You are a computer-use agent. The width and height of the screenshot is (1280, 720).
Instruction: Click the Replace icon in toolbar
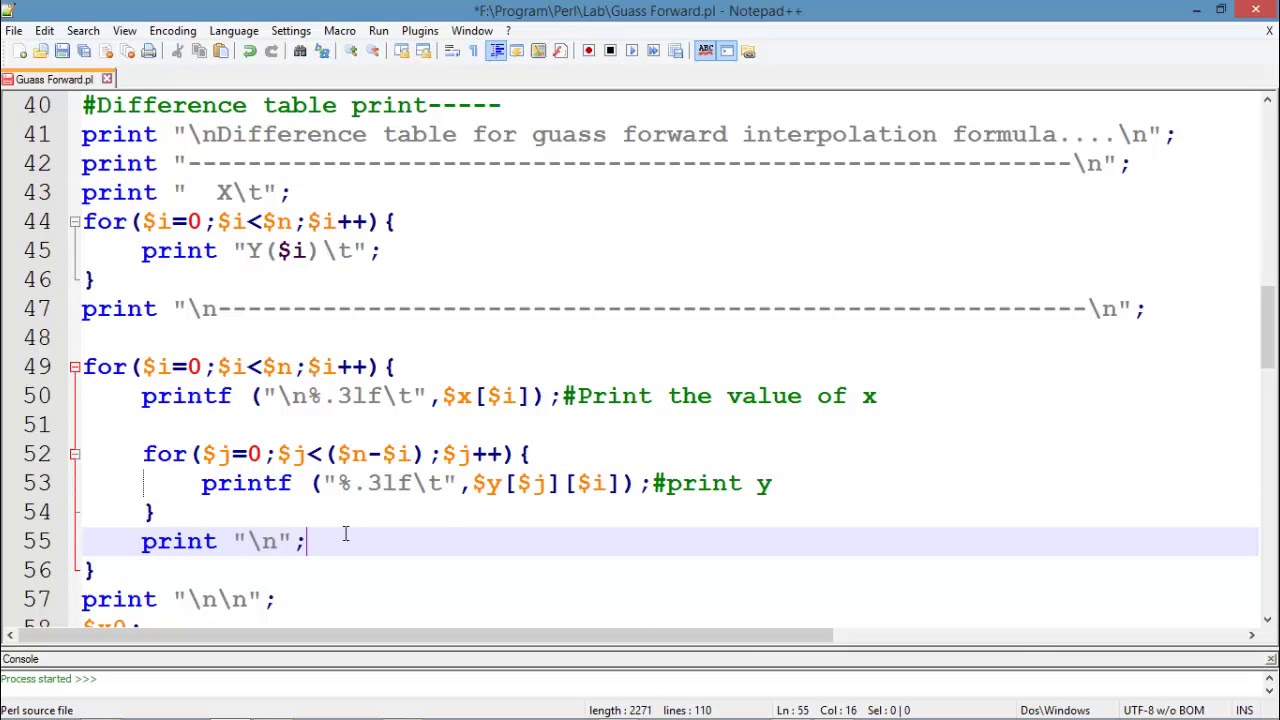(x=322, y=51)
